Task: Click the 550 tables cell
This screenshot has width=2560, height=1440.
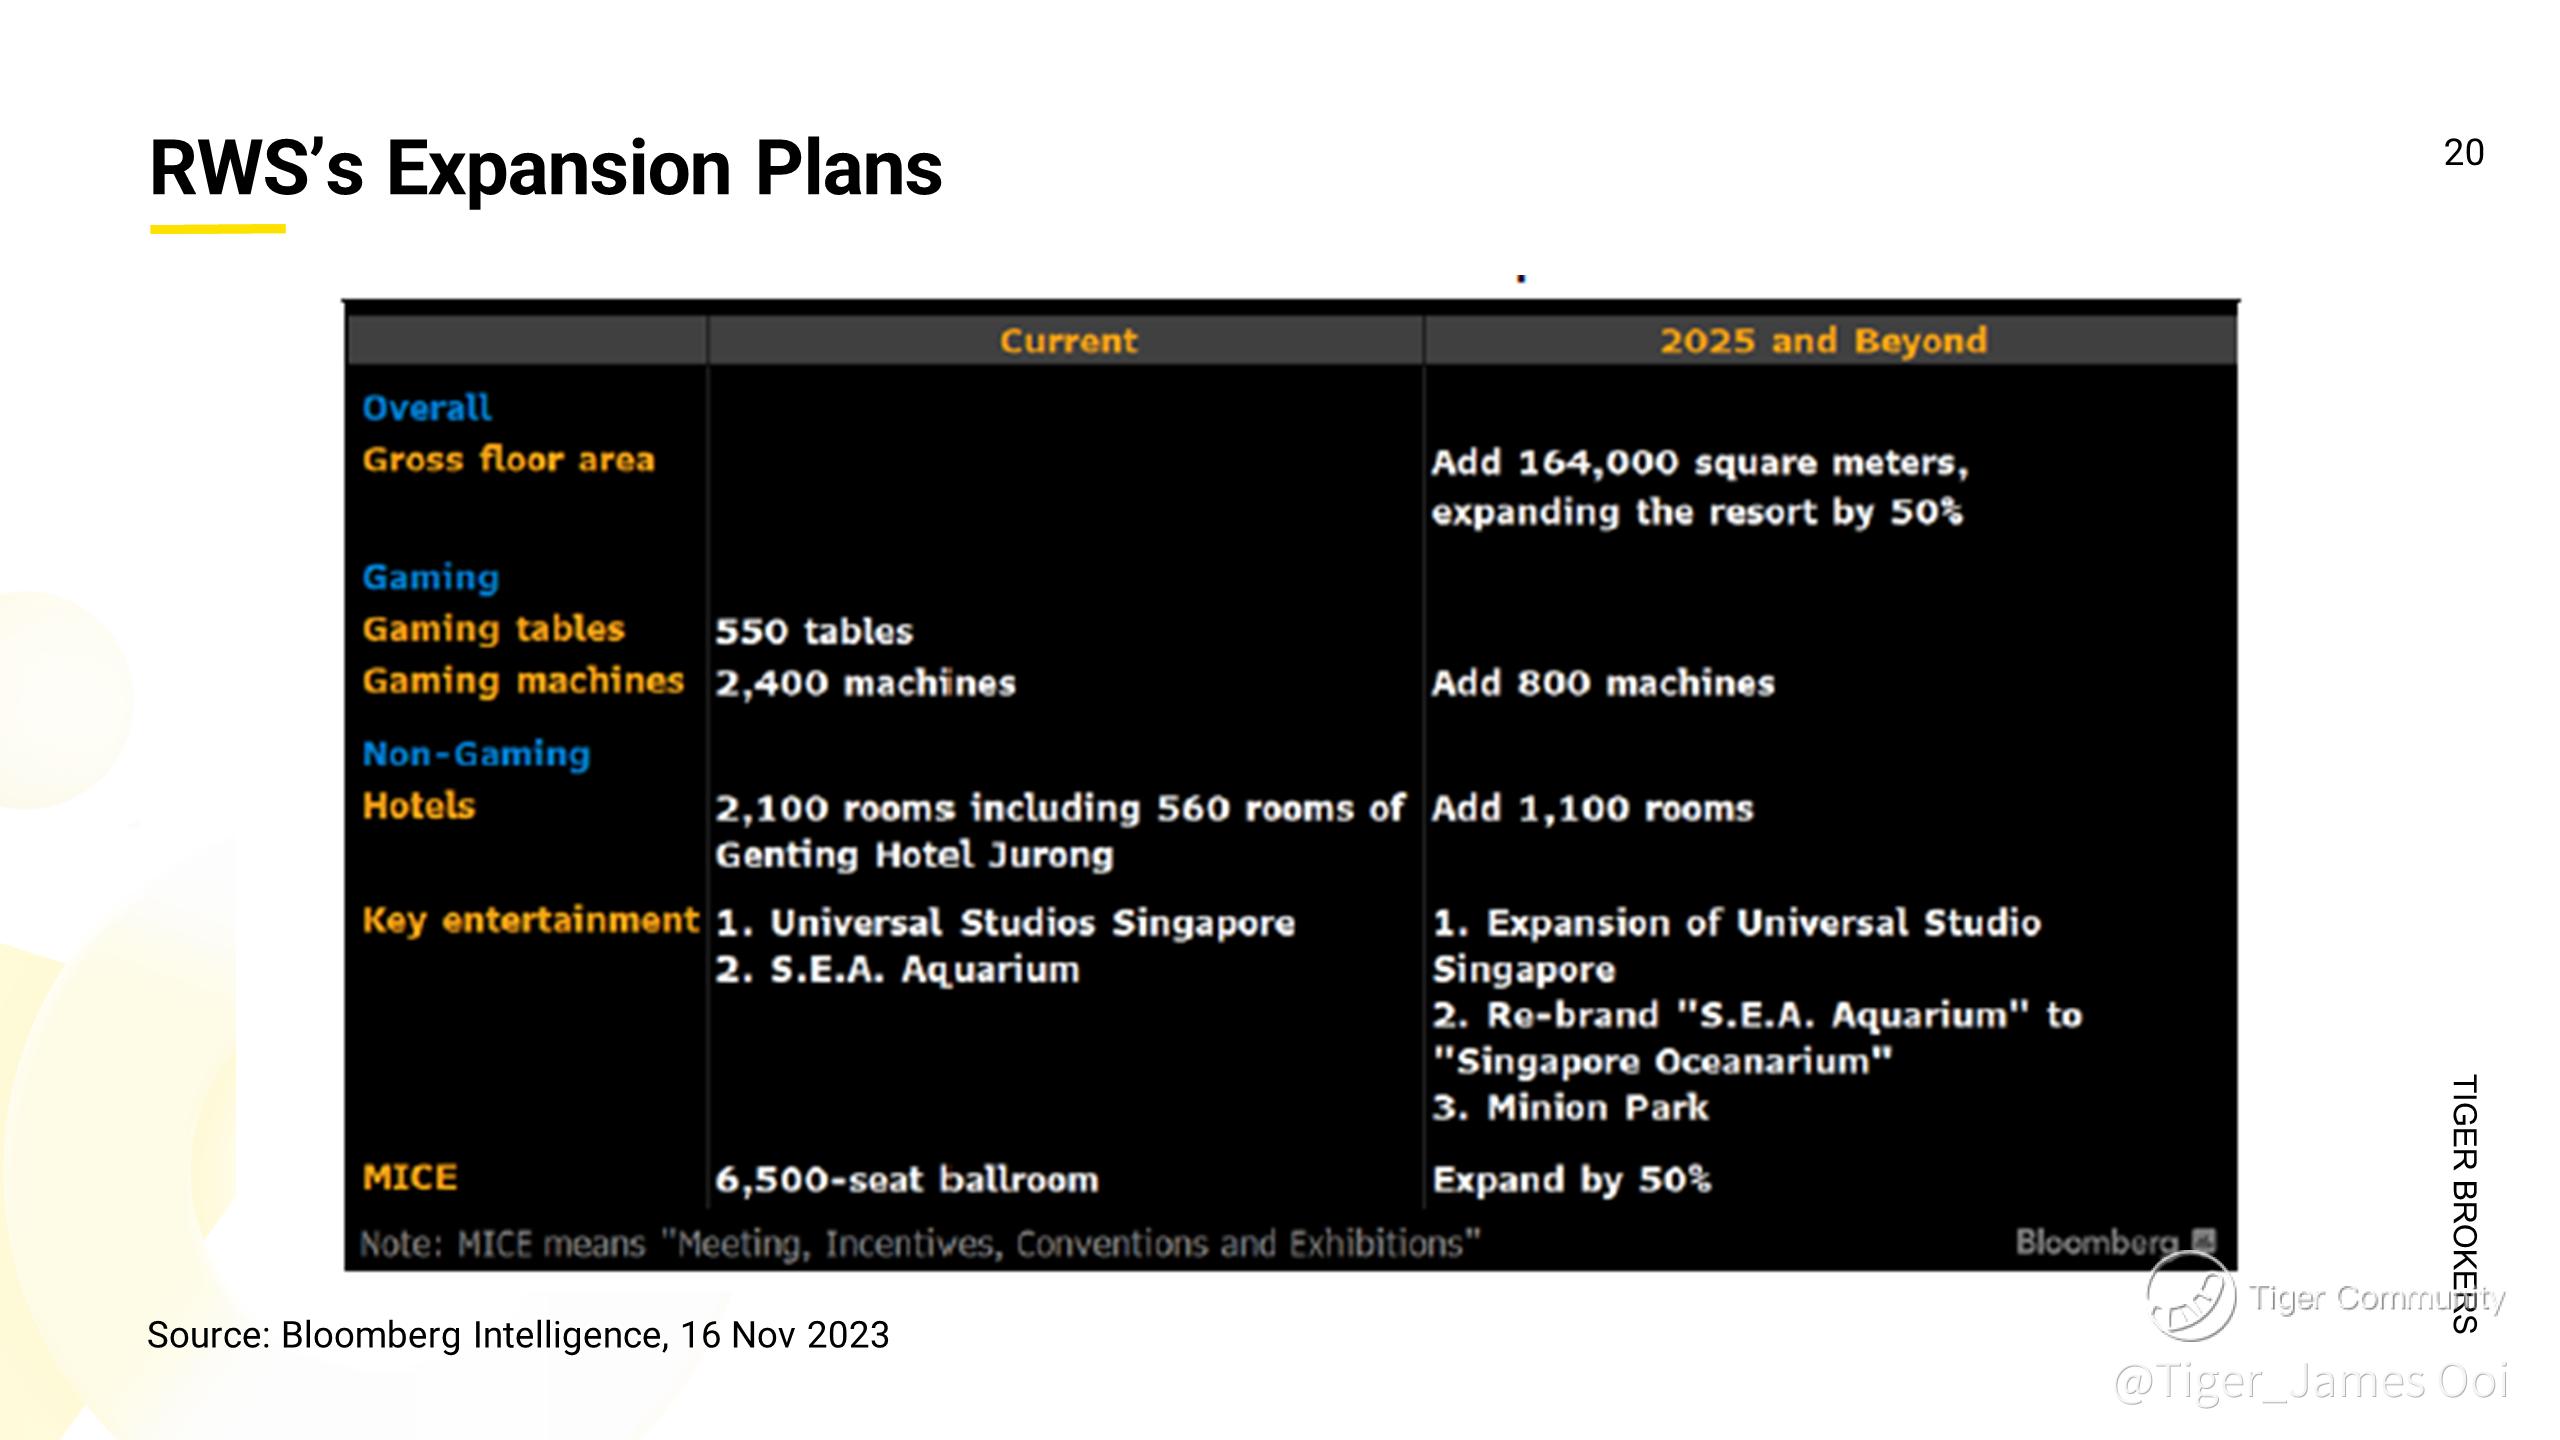Action: [814, 631]
